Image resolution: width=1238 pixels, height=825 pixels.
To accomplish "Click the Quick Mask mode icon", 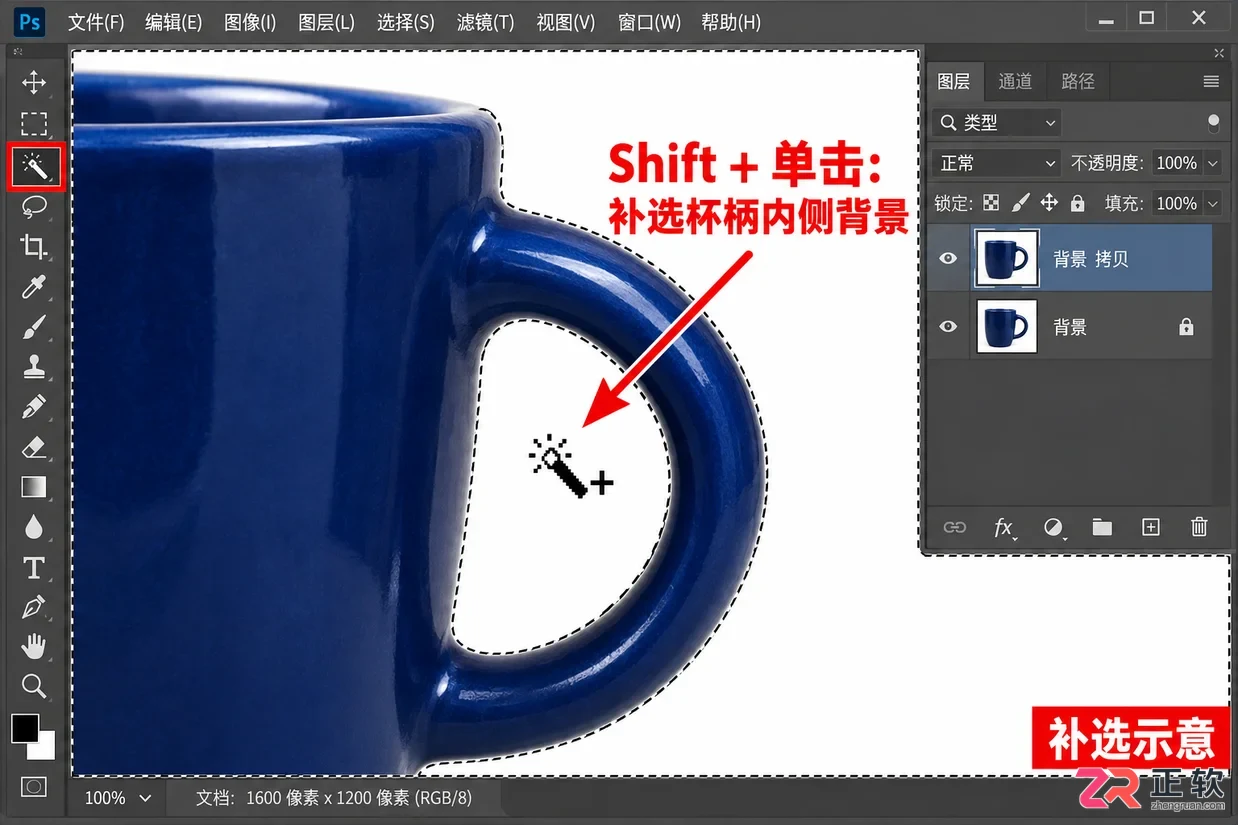I will click(x=34, y=787).
